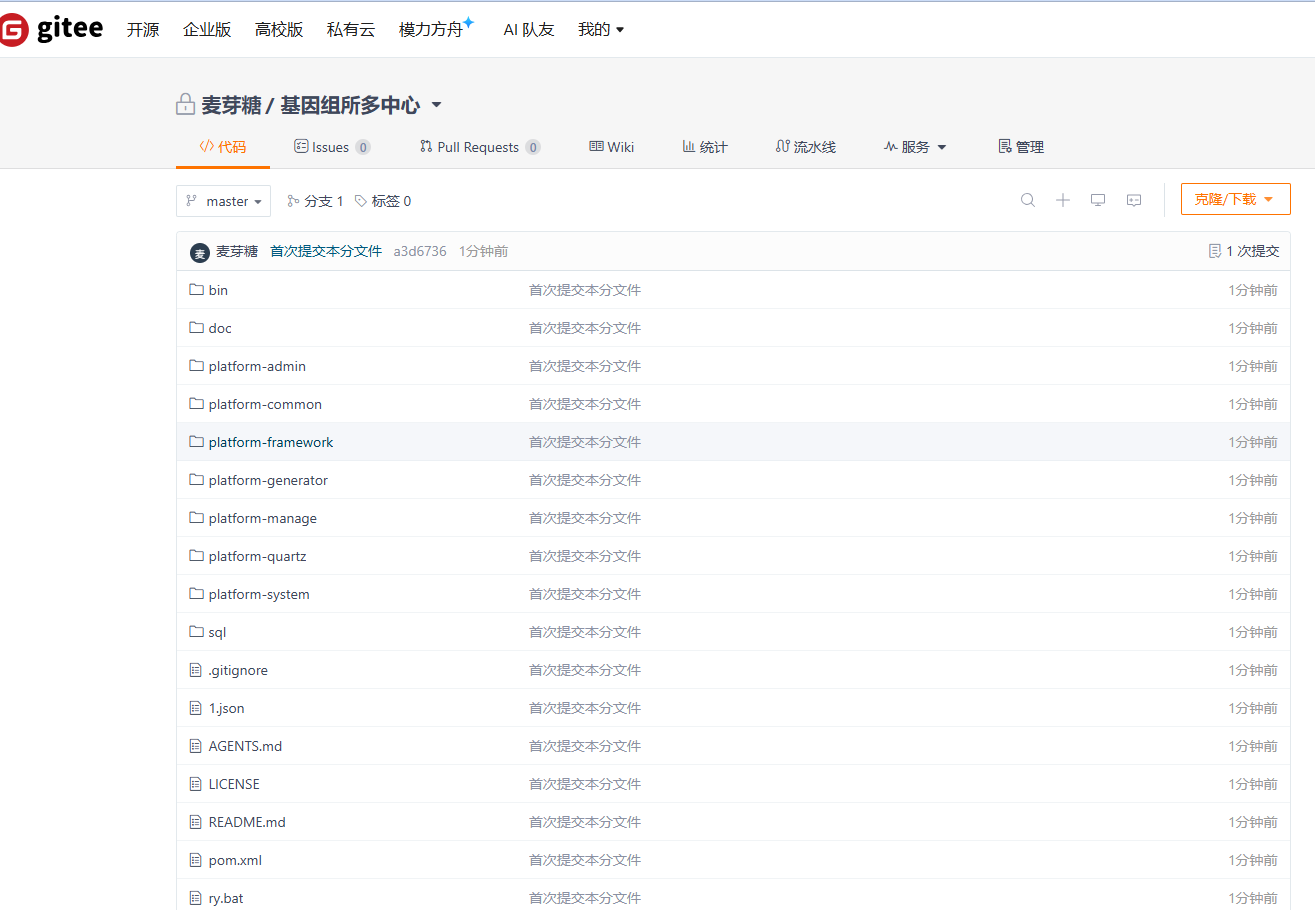Click 企业版 in the top navigation
Viewport: 1315px width, 910px height.
207,30
